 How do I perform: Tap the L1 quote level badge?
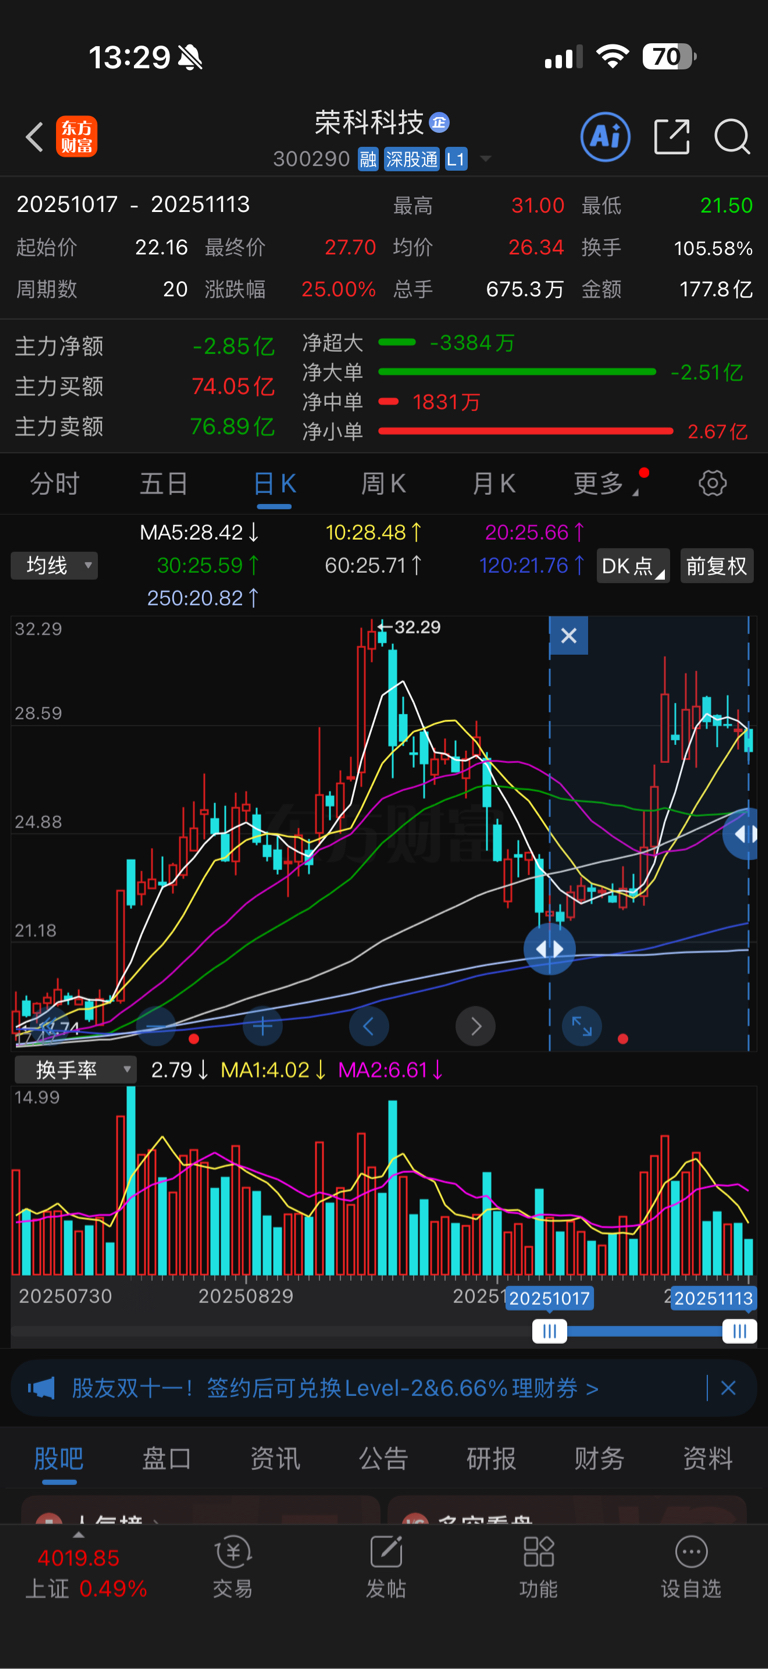point(456,159)
